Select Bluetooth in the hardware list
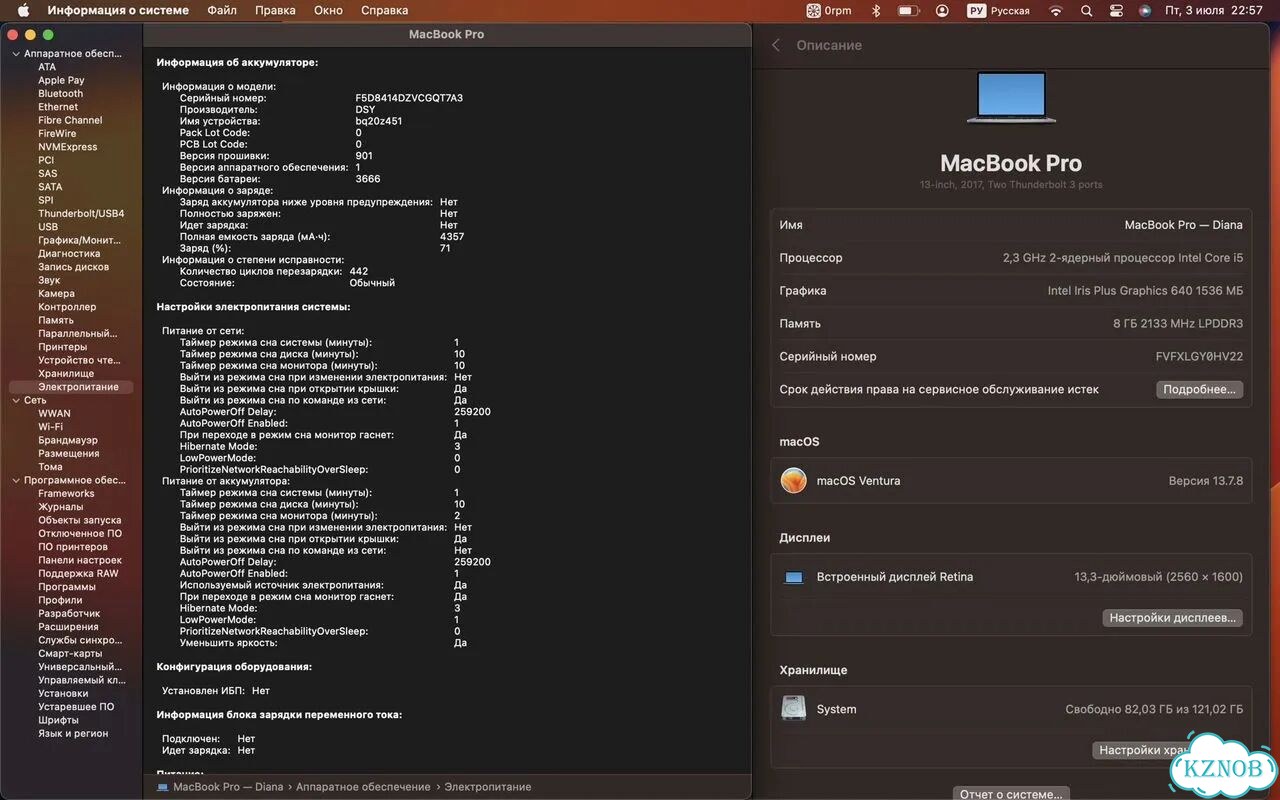This screenshot has width=1280, height=800. [x=61, y=93]
